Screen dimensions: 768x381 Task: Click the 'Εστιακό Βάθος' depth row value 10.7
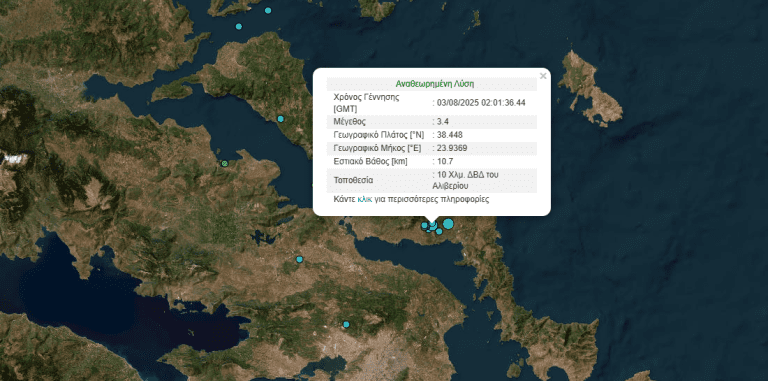coord(444,161)
